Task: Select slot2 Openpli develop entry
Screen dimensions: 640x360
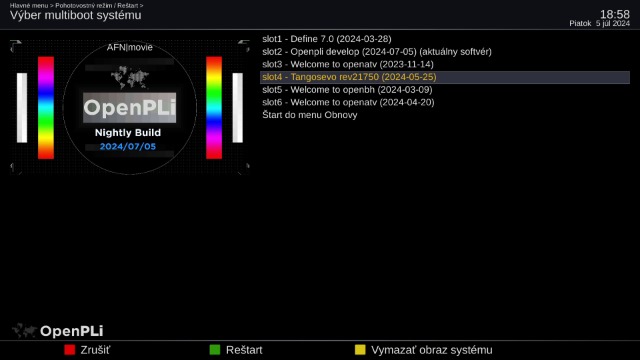Action: click(445, 52)
